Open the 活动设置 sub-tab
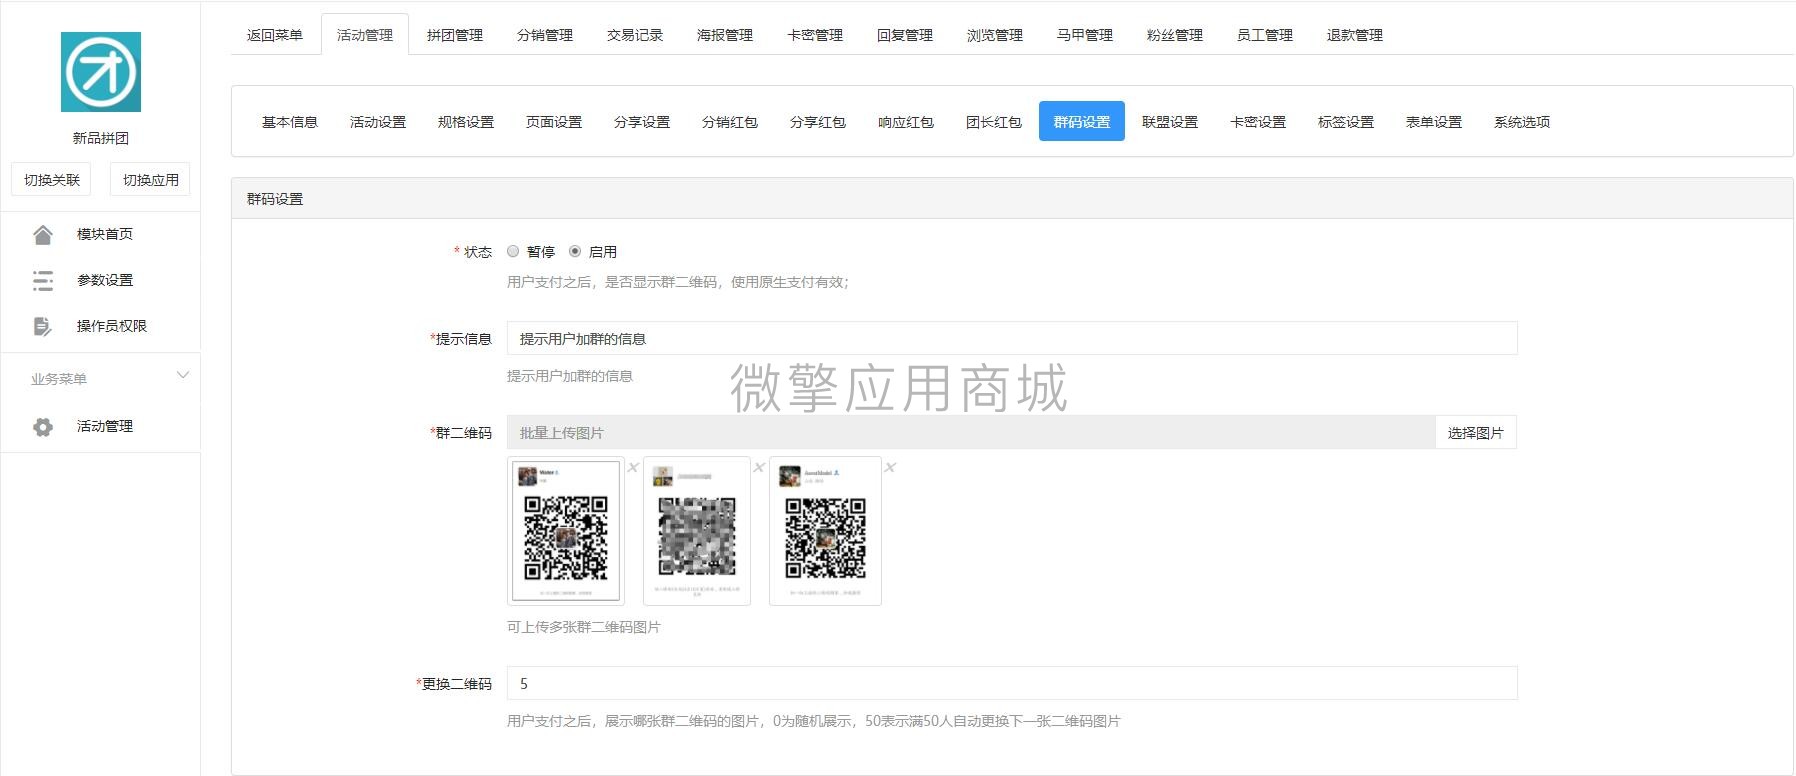This screenshot has width=1796, height=776. pyautogui.click(x=378, y=122)
